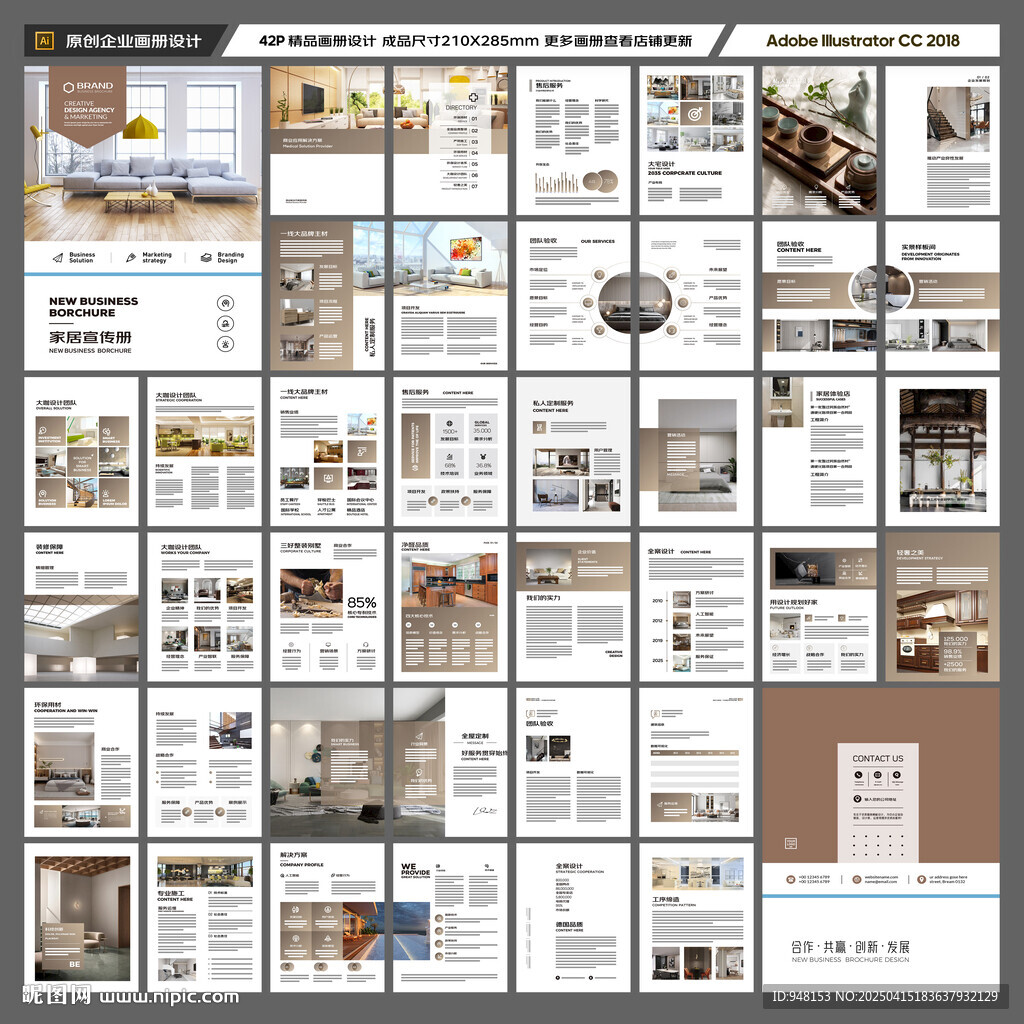The width and height of the screenshot is (1024, 1024).
Task: Click the layers icon beside Branding Design
Action: [x=206, y=257]
